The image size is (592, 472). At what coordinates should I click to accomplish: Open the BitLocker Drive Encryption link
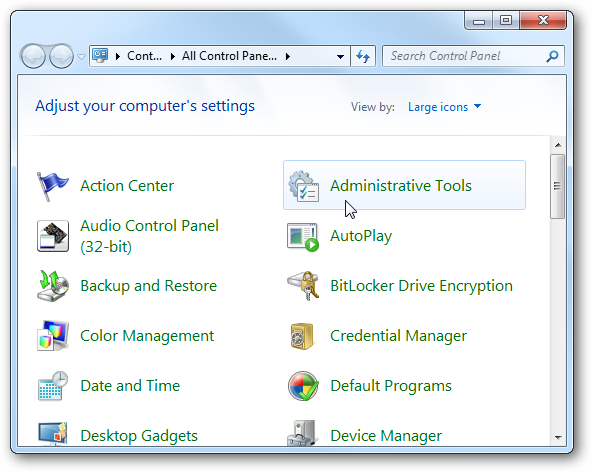point(421,286)
